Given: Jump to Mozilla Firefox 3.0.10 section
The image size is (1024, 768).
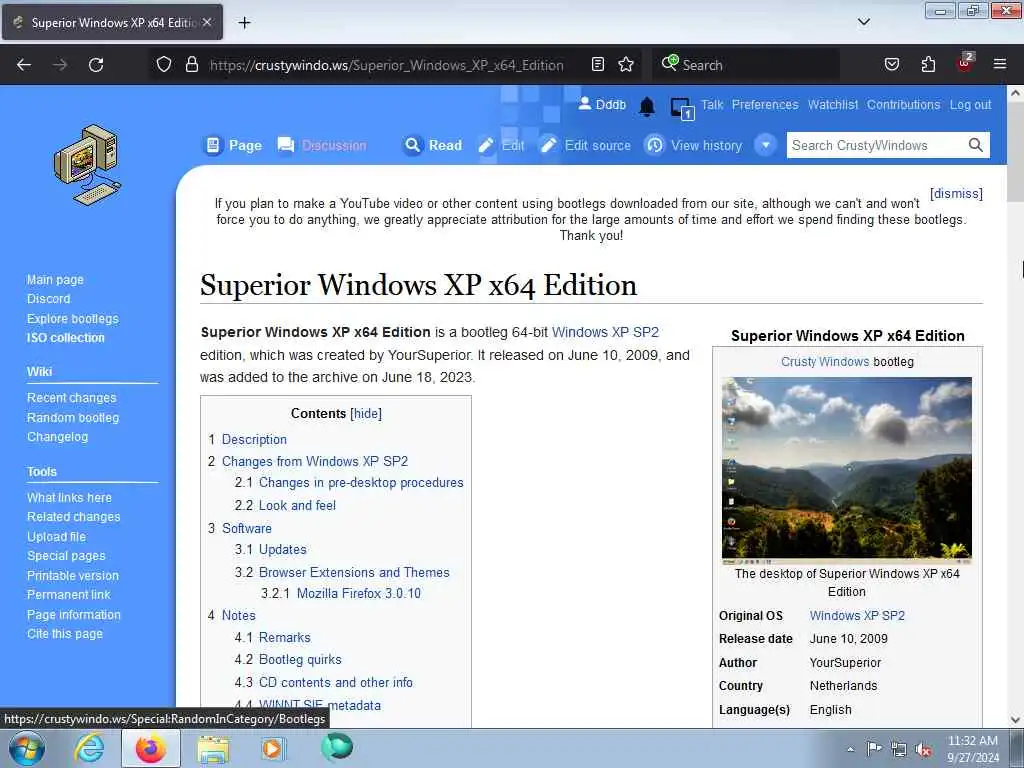Looking at the screenshot, I should pos(359,594).
